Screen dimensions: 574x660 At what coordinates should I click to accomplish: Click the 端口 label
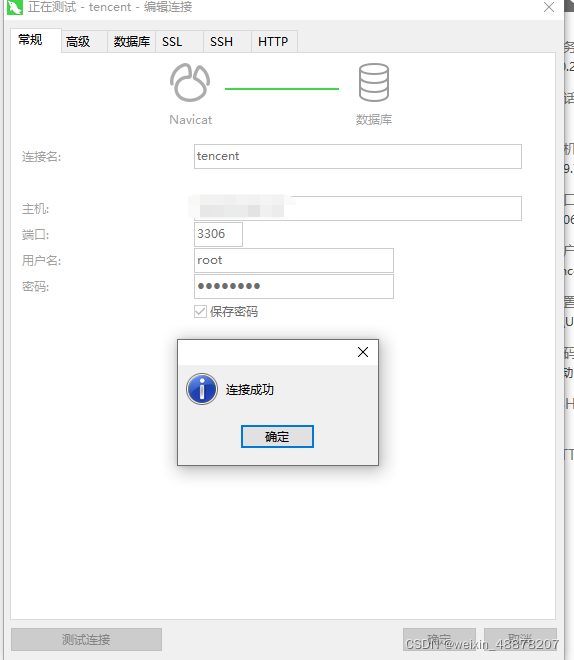coord(35,235)
